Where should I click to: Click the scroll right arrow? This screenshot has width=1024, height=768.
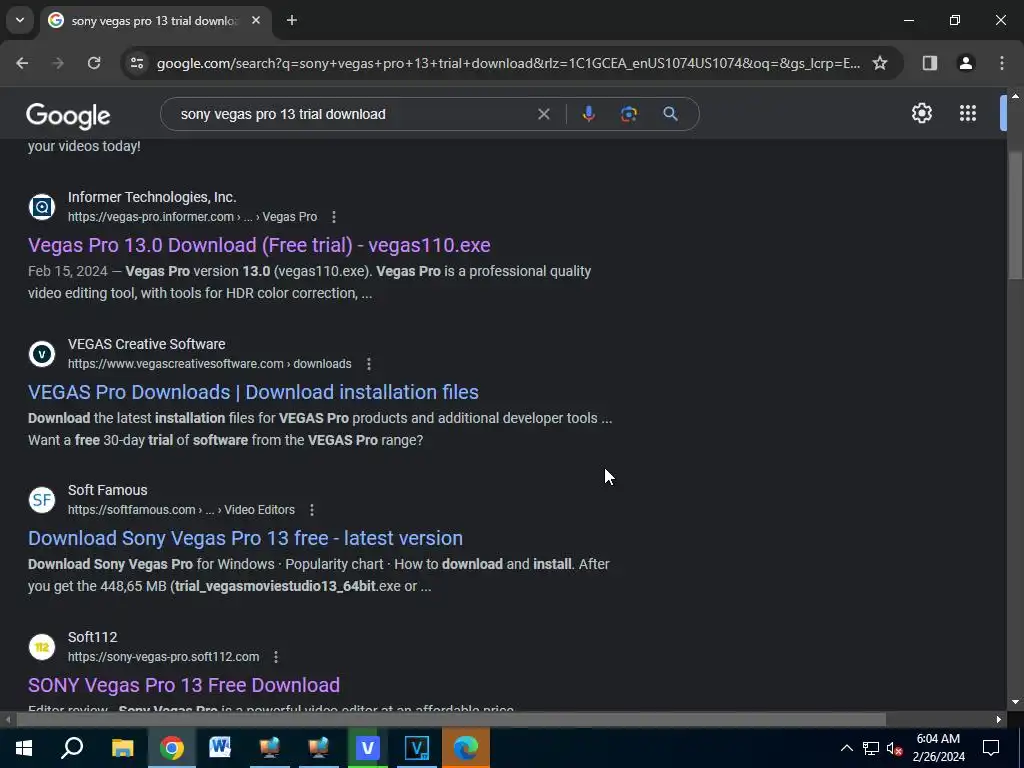coord(999,720)
